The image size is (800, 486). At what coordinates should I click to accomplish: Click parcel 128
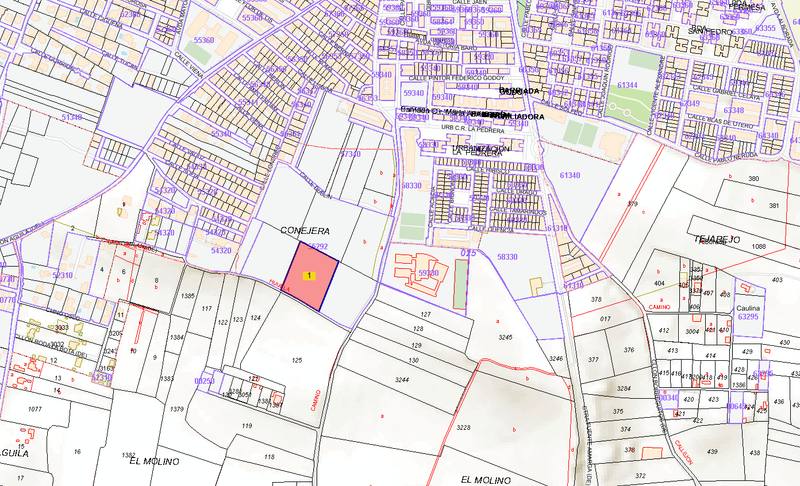click(418, 329)
